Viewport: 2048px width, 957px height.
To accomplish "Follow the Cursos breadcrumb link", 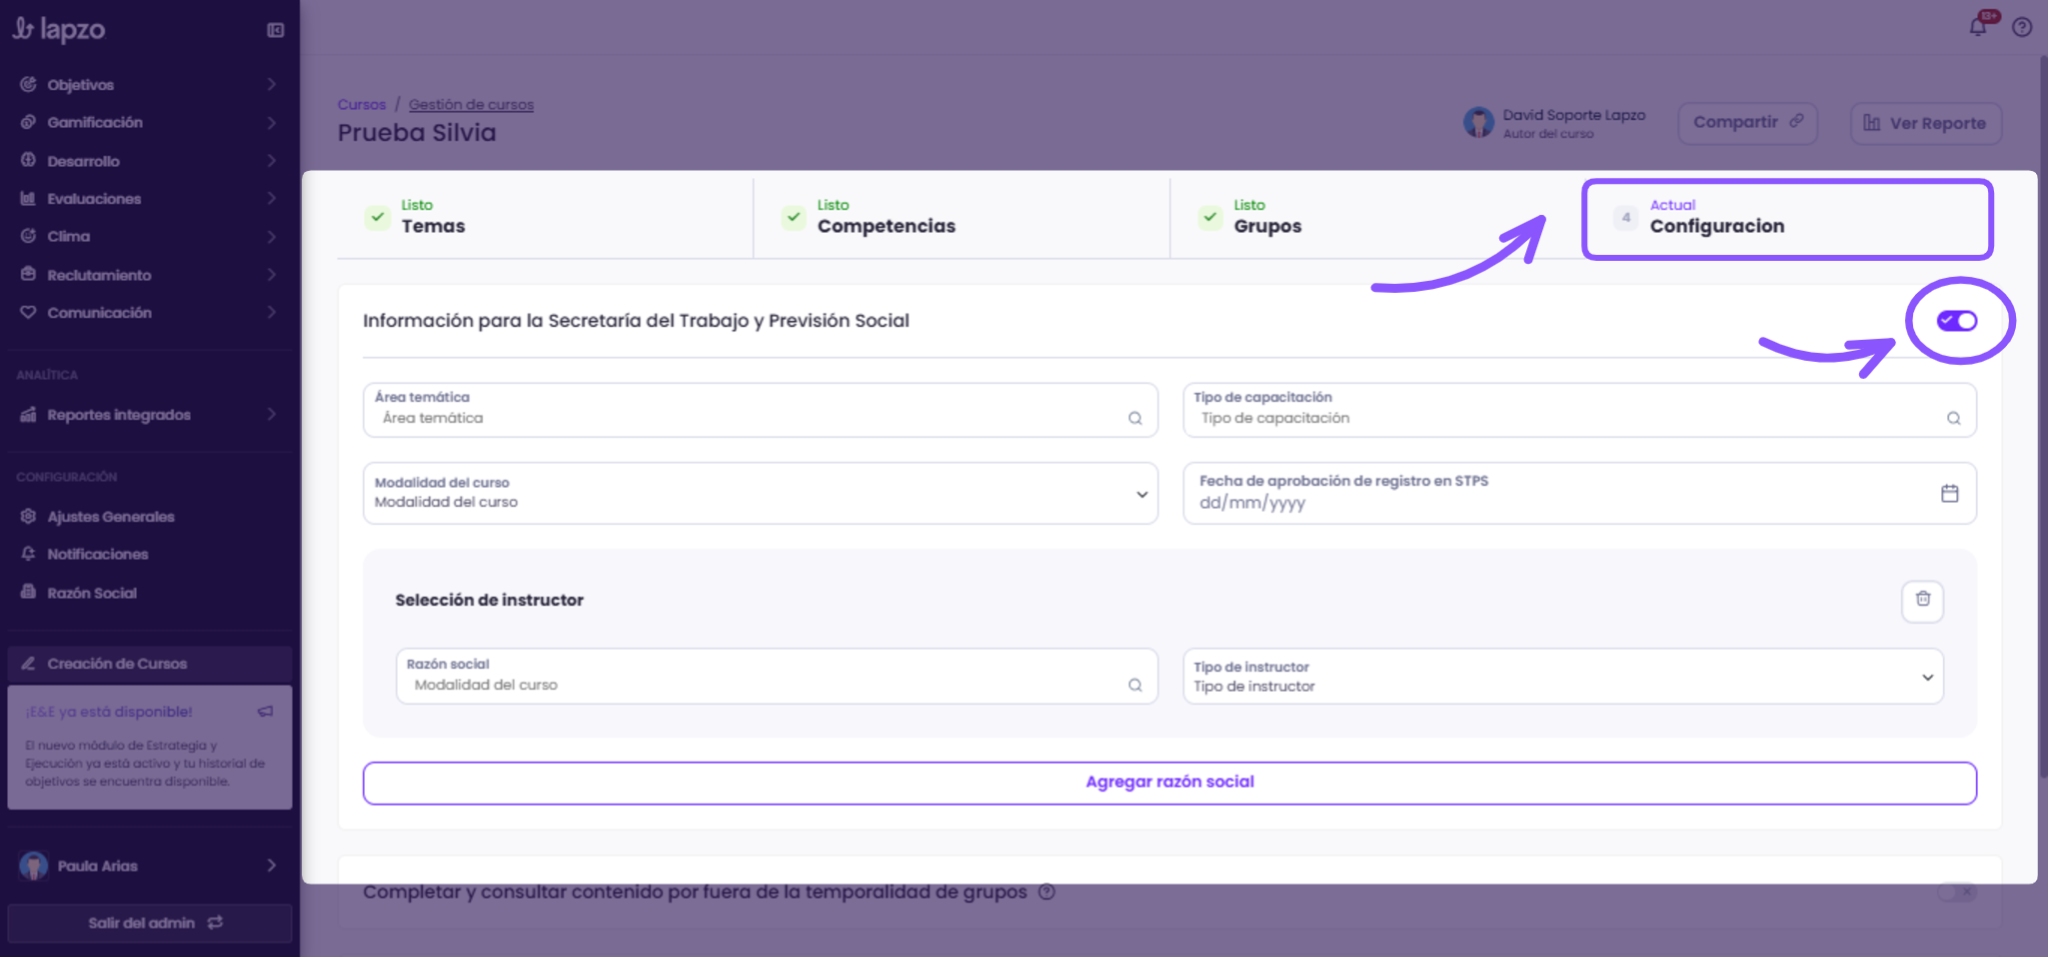I will tap(361, 104).
